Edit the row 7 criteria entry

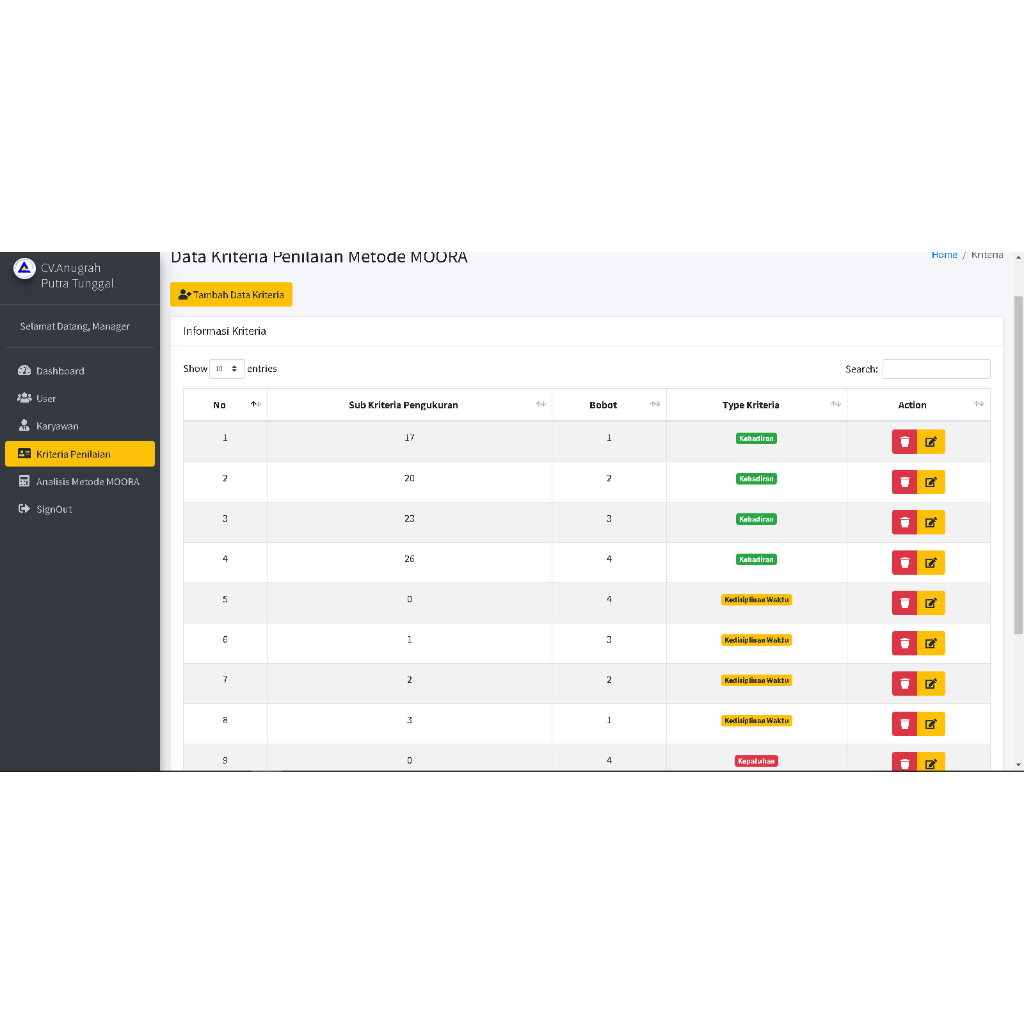931,684
